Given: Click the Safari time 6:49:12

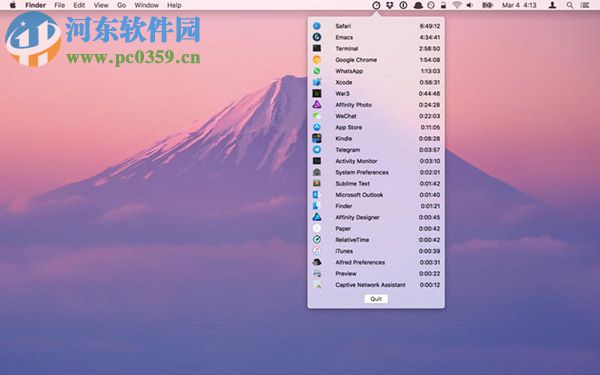Looking at the screenshot, I should click(430, 26).
